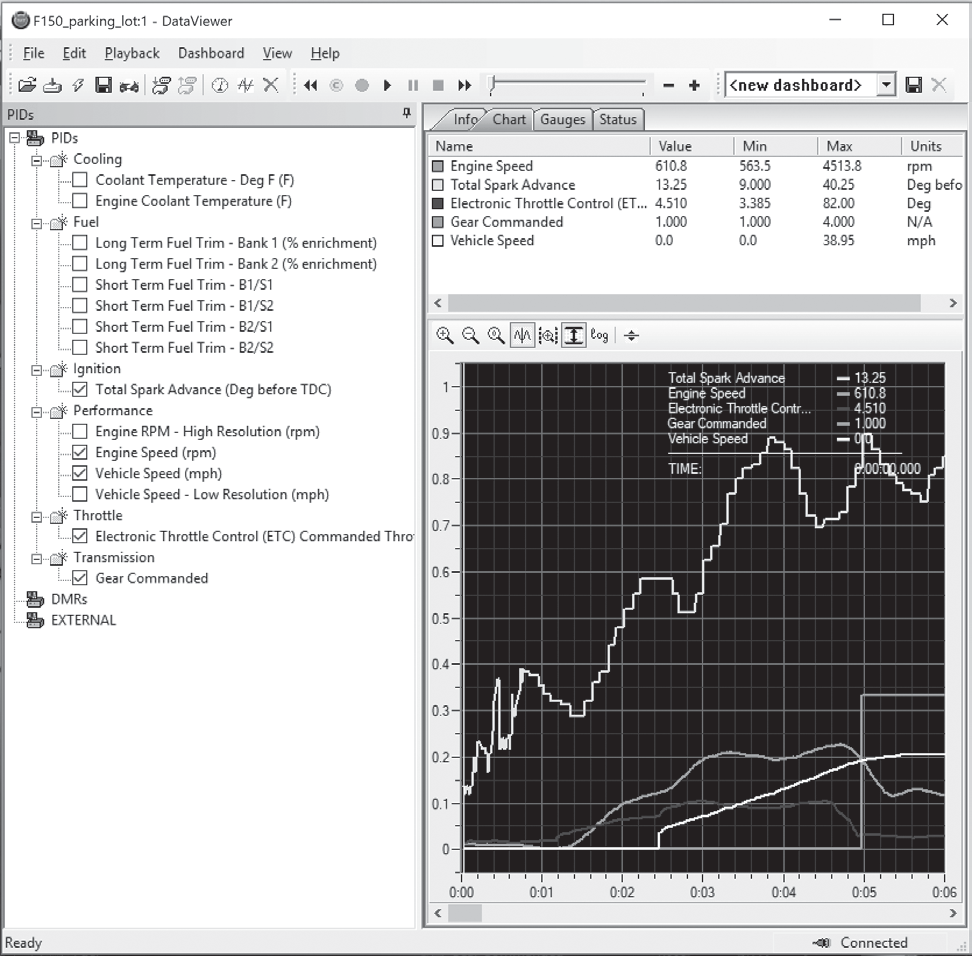Click the waveform chart icon in main toolbar
This screenshot has height=956, width=972.
pos(245,85)
